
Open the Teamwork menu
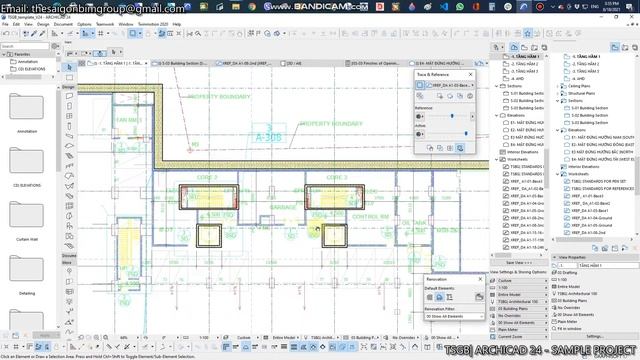point(105,24)
